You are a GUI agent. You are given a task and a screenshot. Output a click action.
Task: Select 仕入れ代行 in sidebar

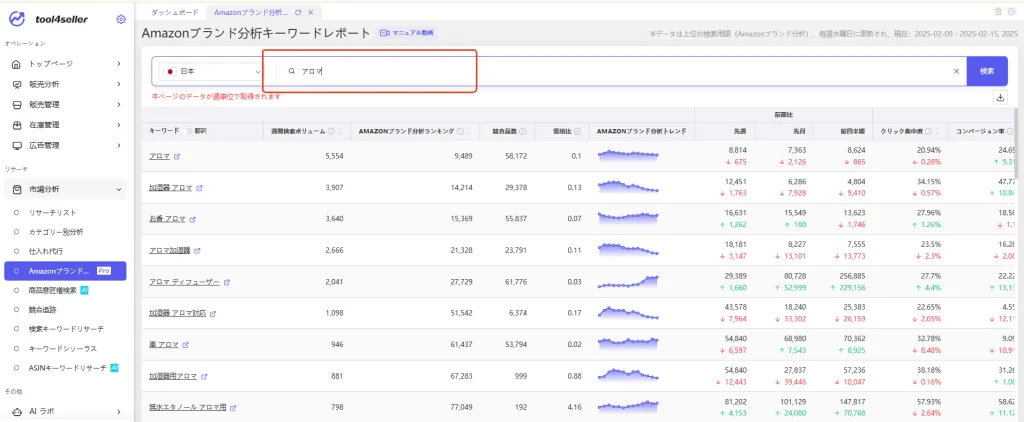point(46,251)
